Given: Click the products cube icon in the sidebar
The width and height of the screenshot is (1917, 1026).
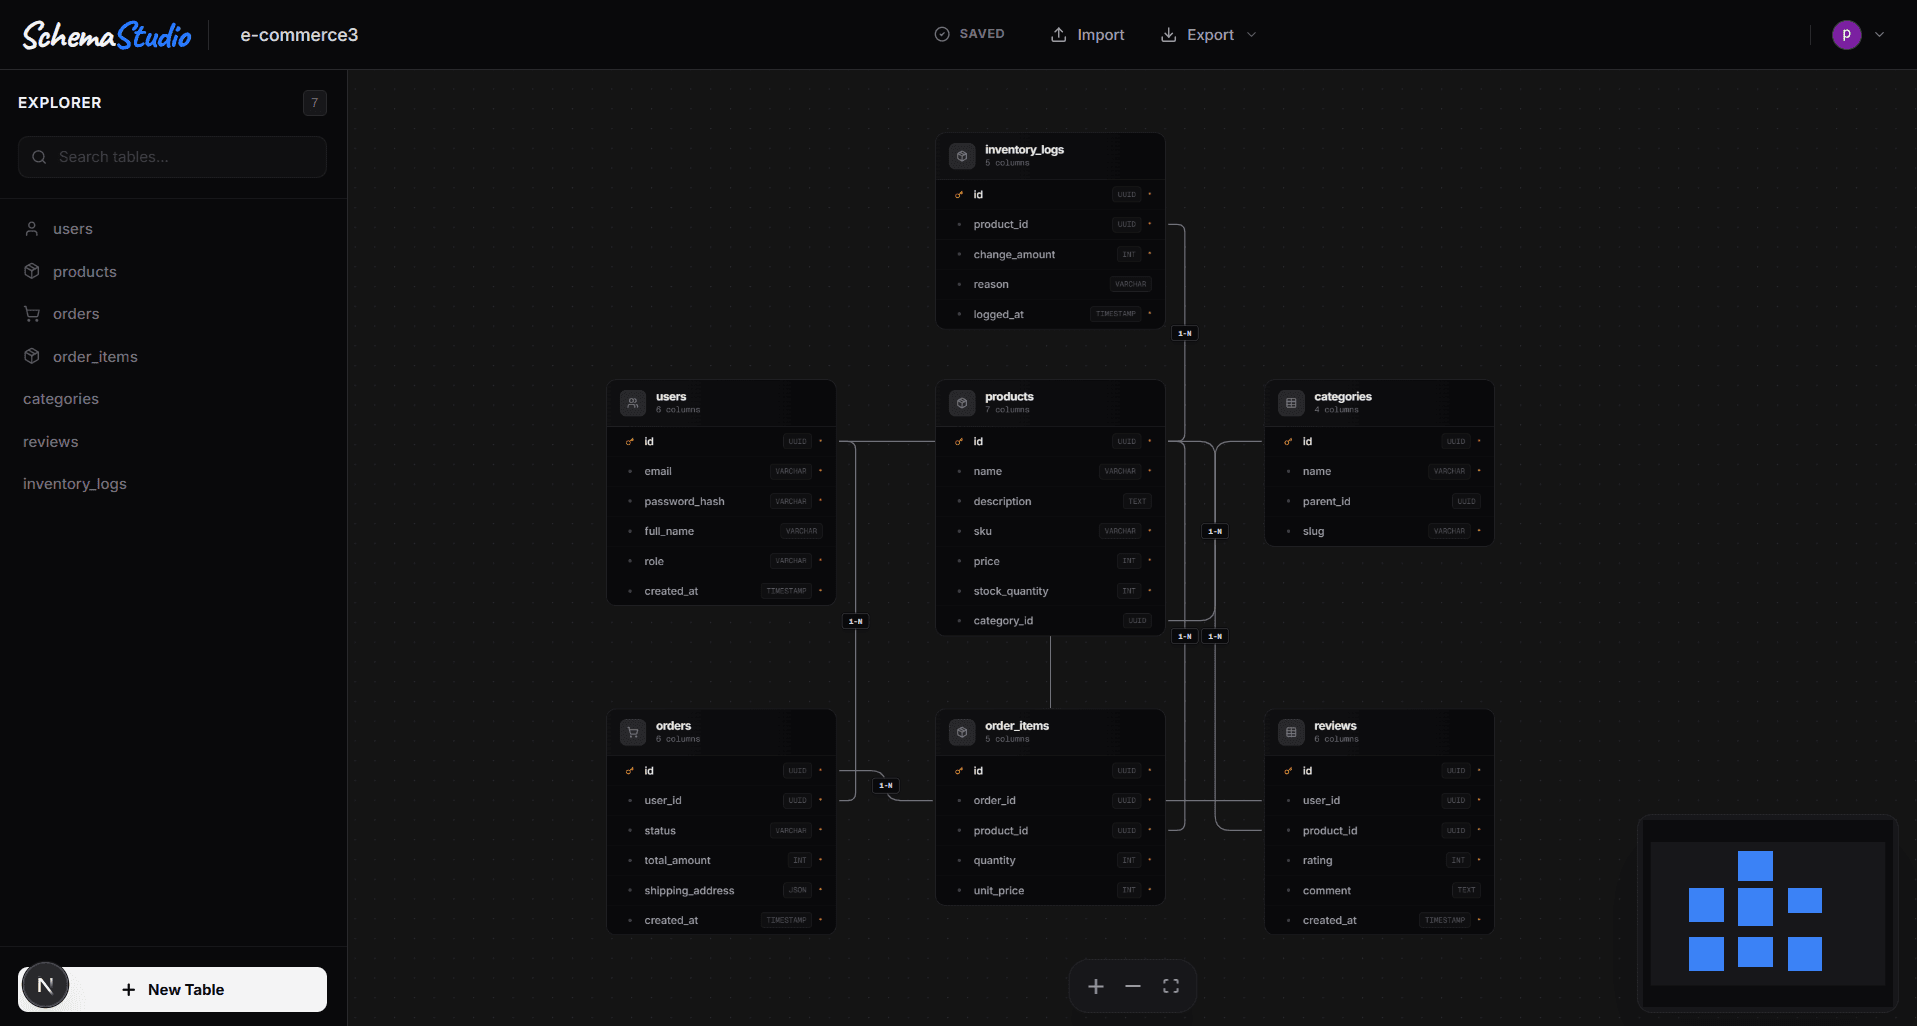Looking at the screenshot, I should click(x=31, y=271).
